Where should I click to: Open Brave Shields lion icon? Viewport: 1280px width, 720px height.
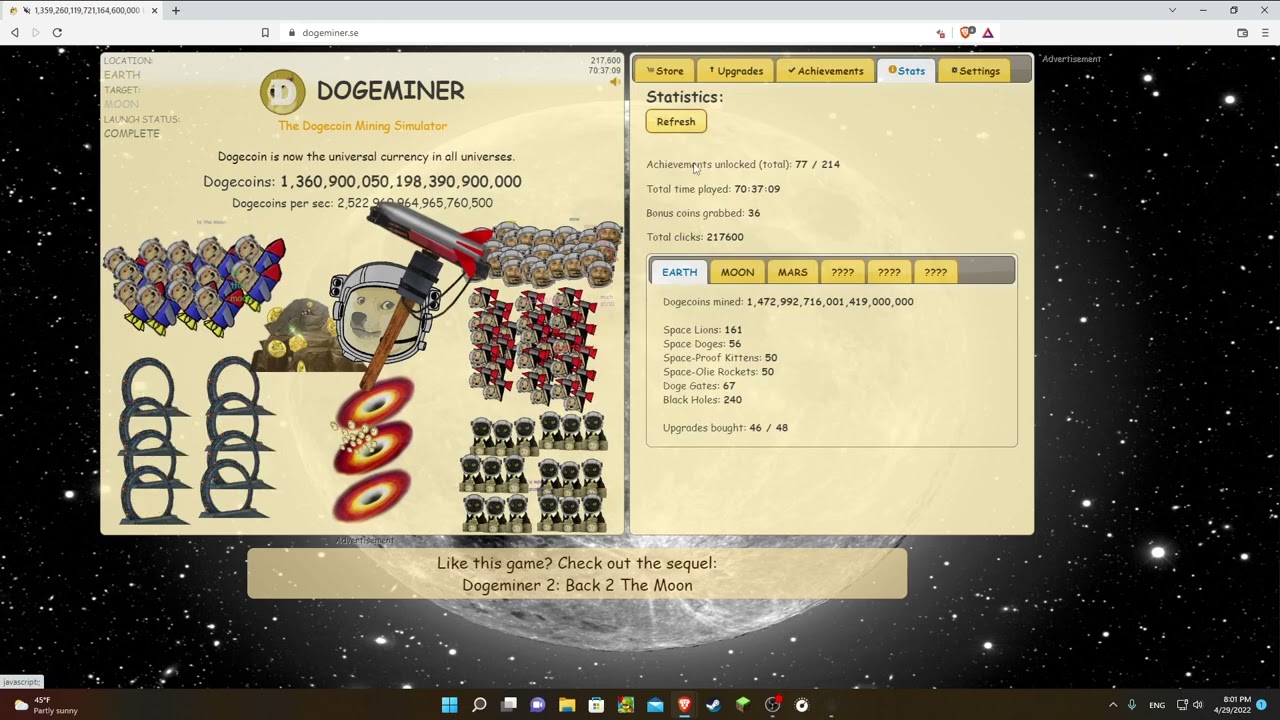pyautogui.click(x=966, y=32)
